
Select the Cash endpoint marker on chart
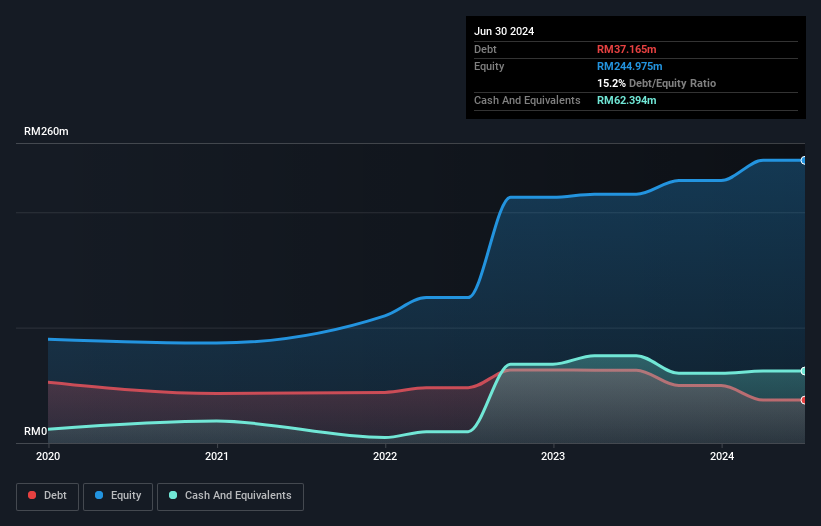point(804,371)
